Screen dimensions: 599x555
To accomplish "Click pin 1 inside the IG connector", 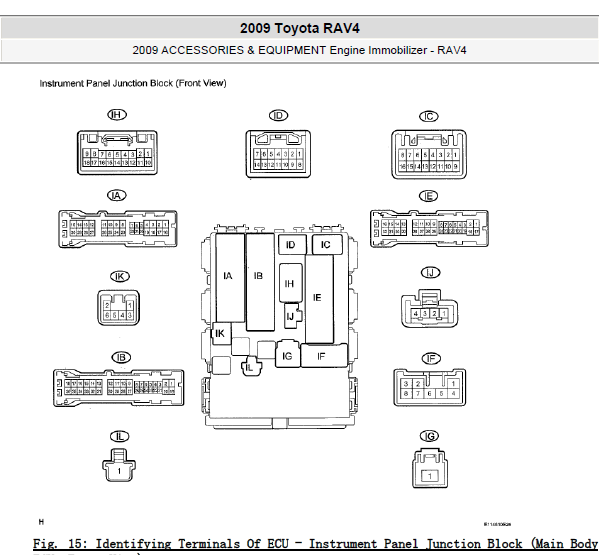I will pyautogui.click(x=430, y=476).
